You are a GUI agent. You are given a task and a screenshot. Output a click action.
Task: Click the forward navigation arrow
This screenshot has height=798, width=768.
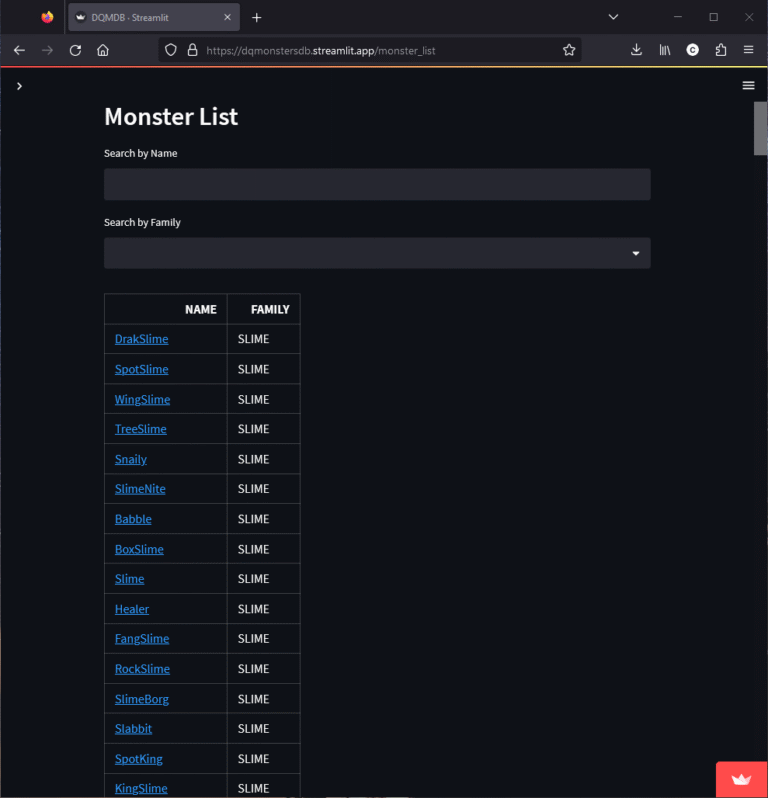(x=47, y=50)
